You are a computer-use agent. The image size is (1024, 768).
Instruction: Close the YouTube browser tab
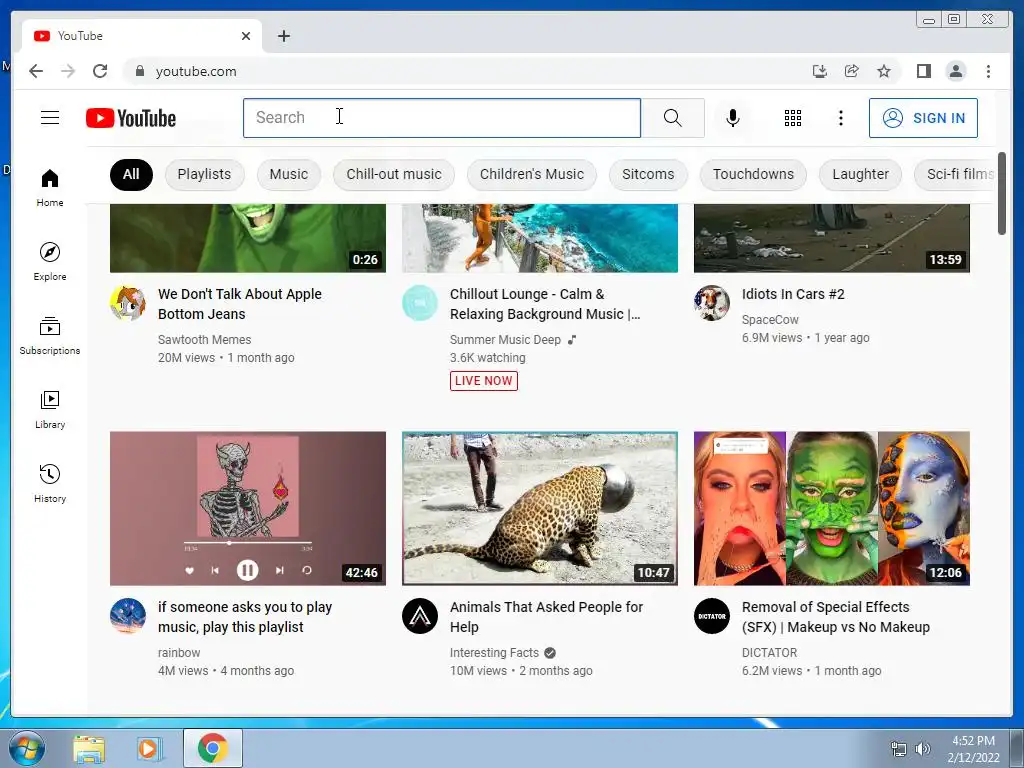coord(246,36)
